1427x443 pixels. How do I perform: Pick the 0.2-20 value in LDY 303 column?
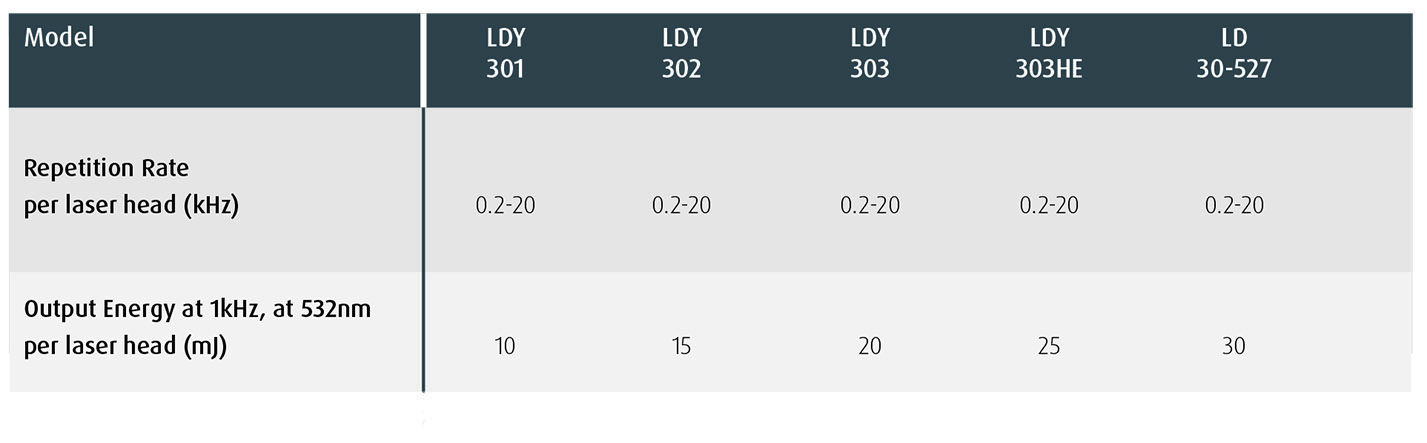coord(869,205)
